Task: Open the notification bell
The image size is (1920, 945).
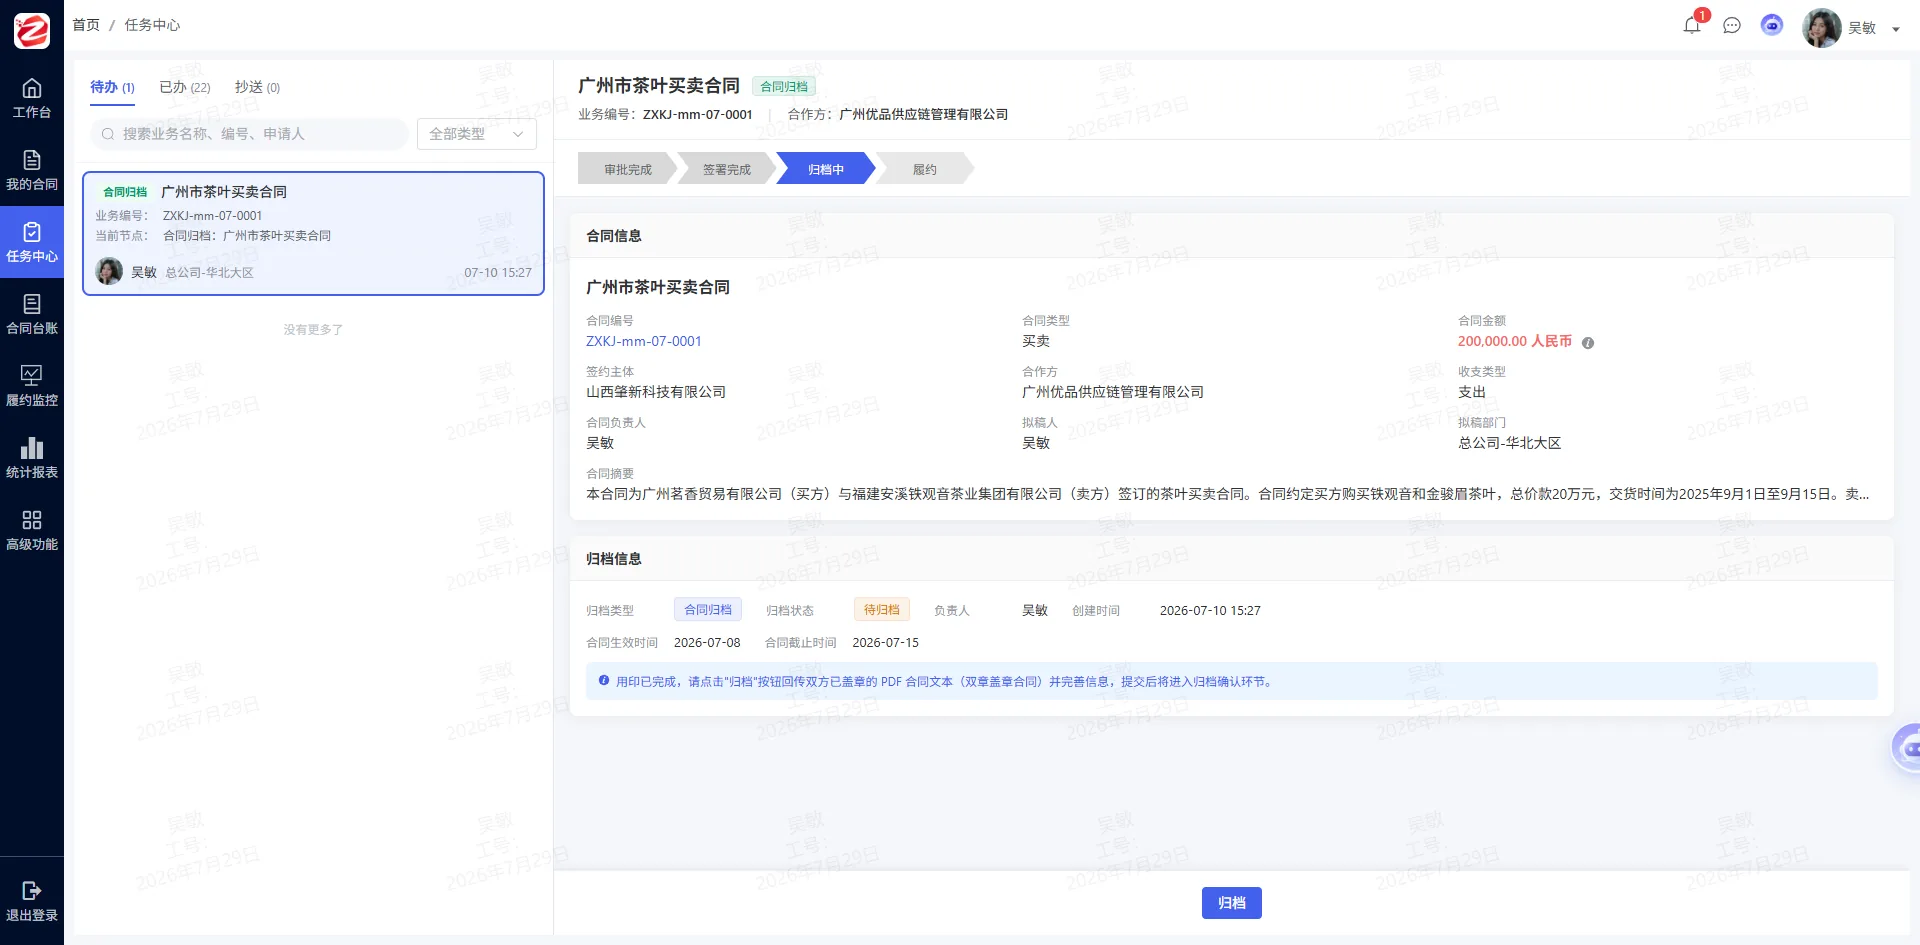Action: tap(1692, 26)
